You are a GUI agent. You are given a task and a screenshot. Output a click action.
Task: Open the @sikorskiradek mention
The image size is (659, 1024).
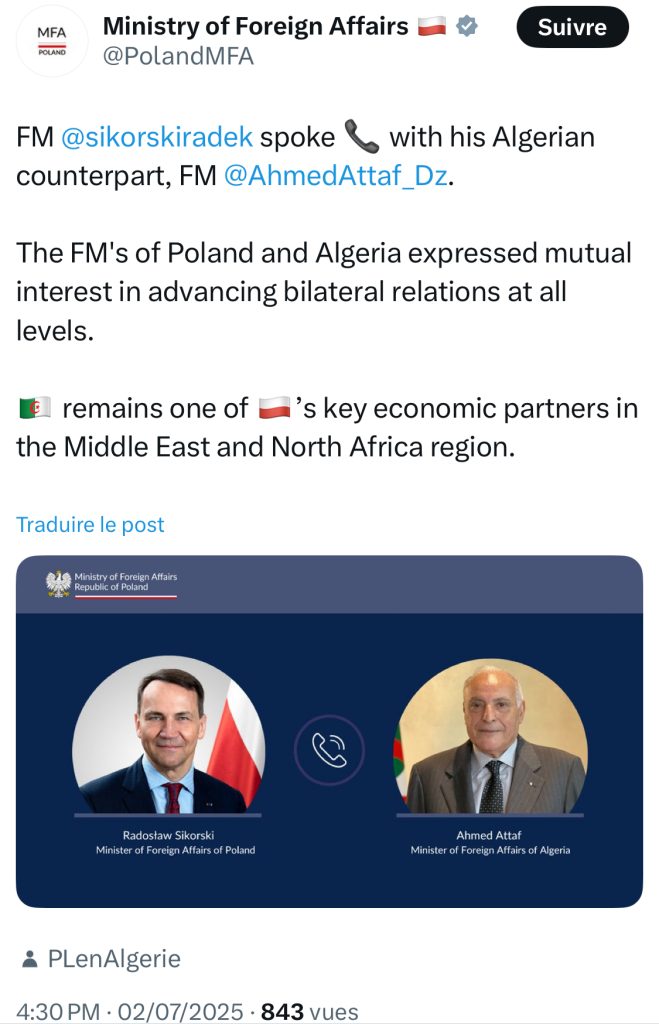point(157,137)
